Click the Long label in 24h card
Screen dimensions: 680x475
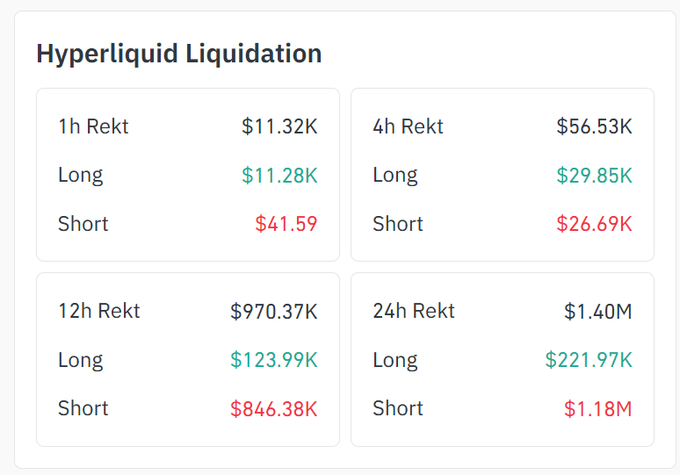395,360
